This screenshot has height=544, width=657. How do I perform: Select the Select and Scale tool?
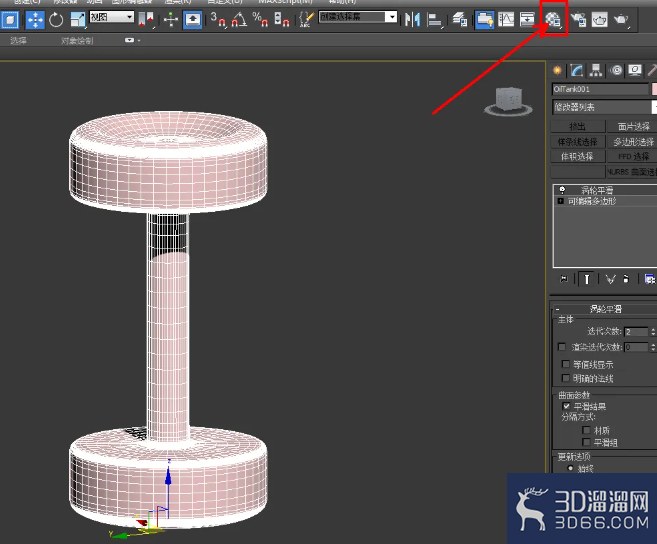(78, 20)
